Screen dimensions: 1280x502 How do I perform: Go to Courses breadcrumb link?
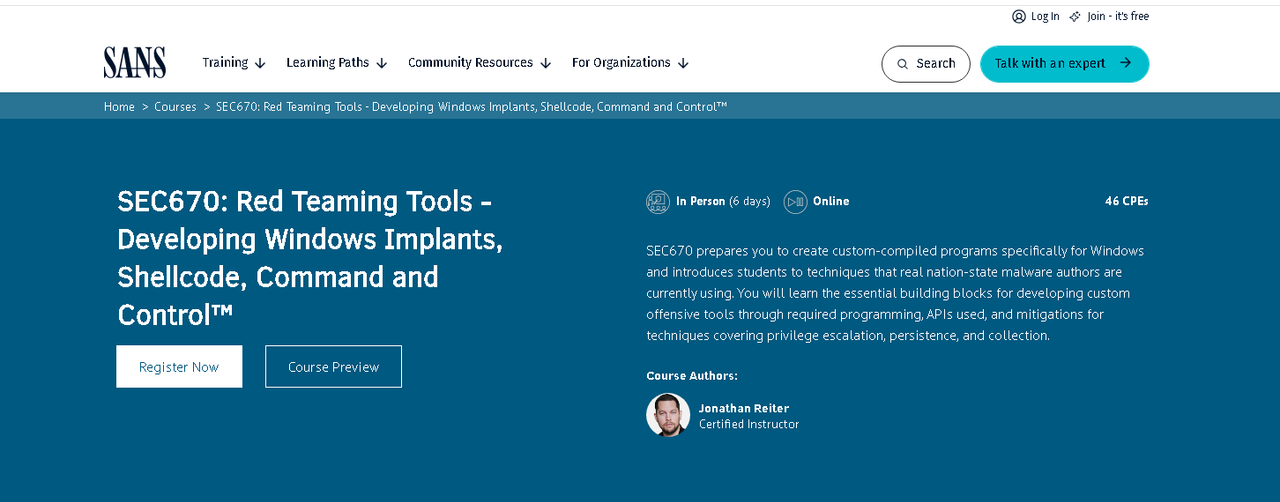(175, 106)
